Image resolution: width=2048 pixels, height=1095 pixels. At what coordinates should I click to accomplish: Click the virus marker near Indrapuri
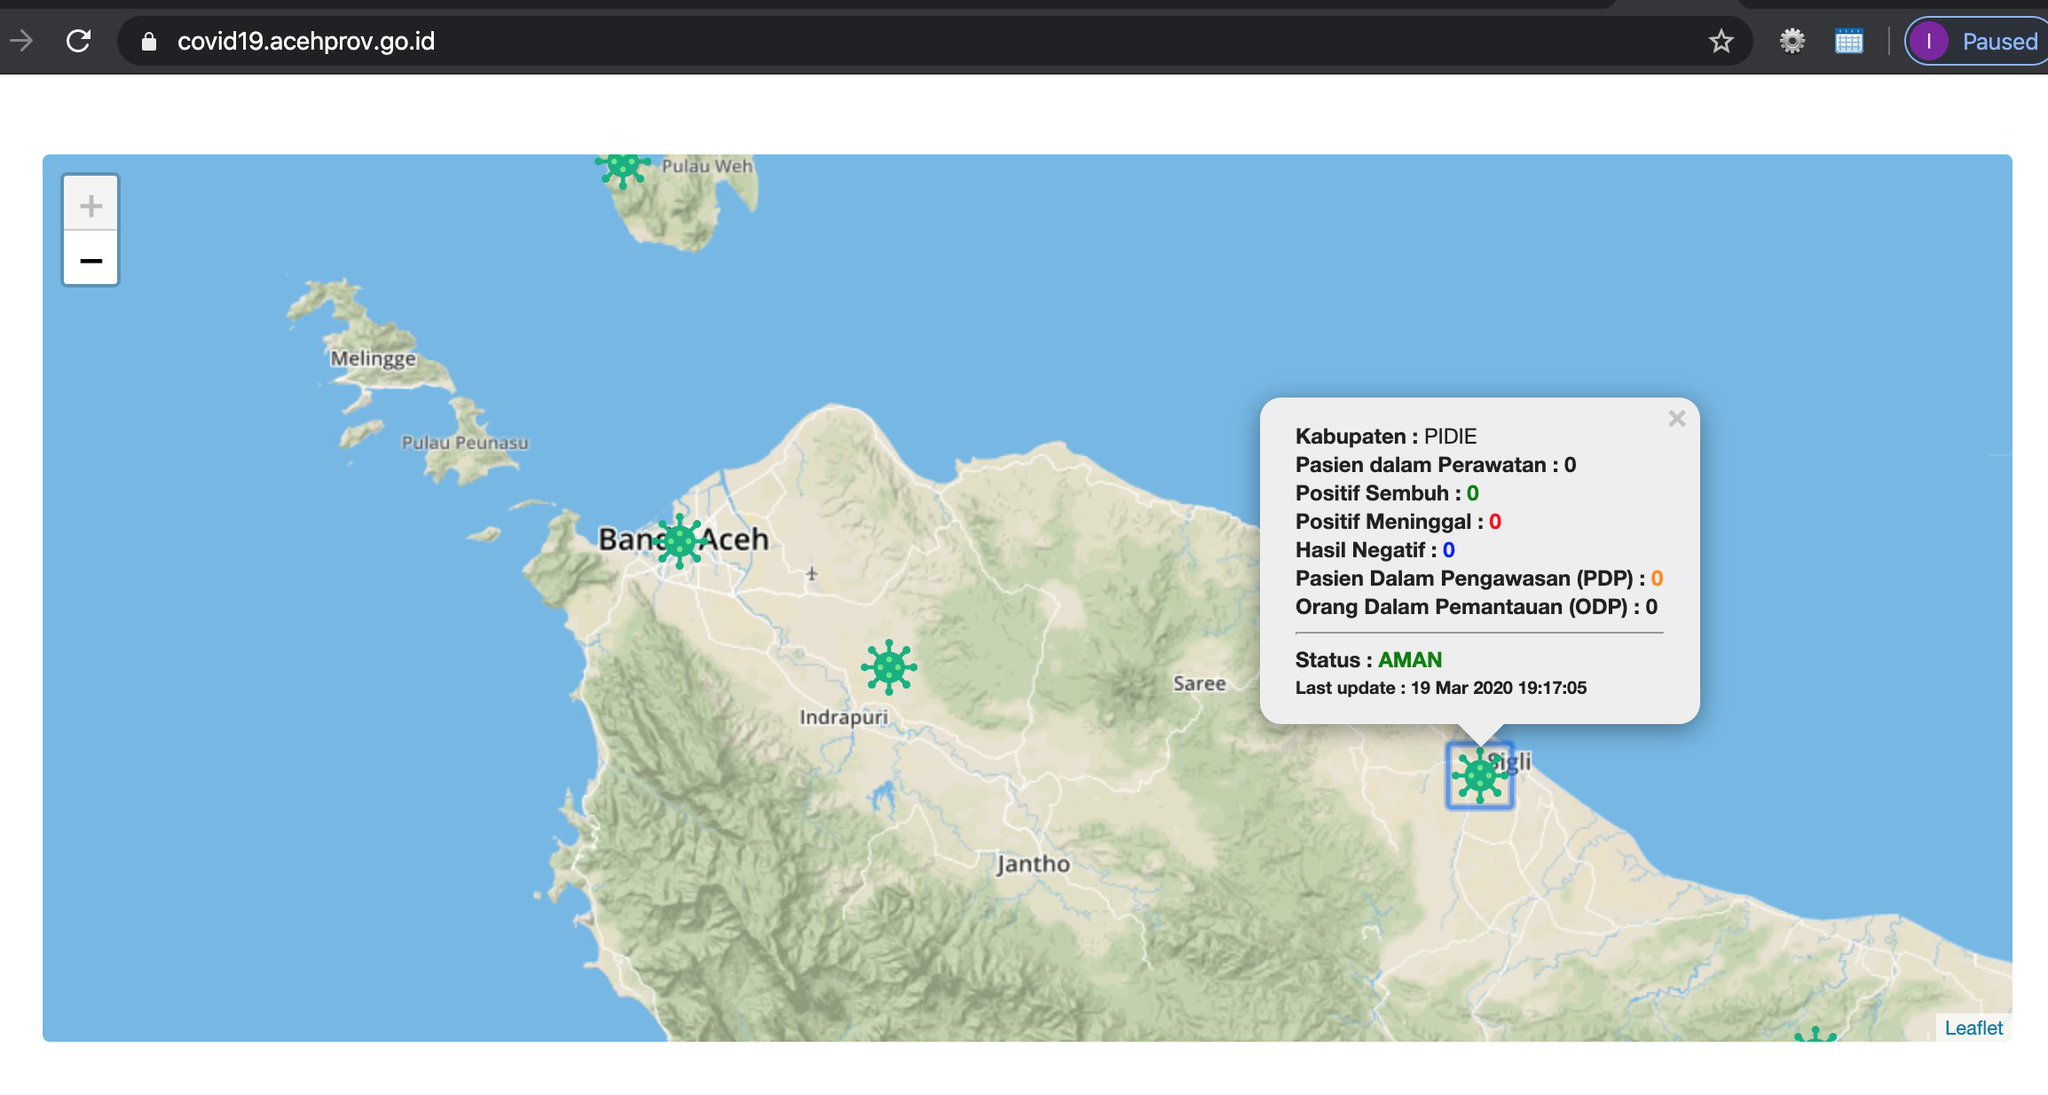tap(888, 667)
